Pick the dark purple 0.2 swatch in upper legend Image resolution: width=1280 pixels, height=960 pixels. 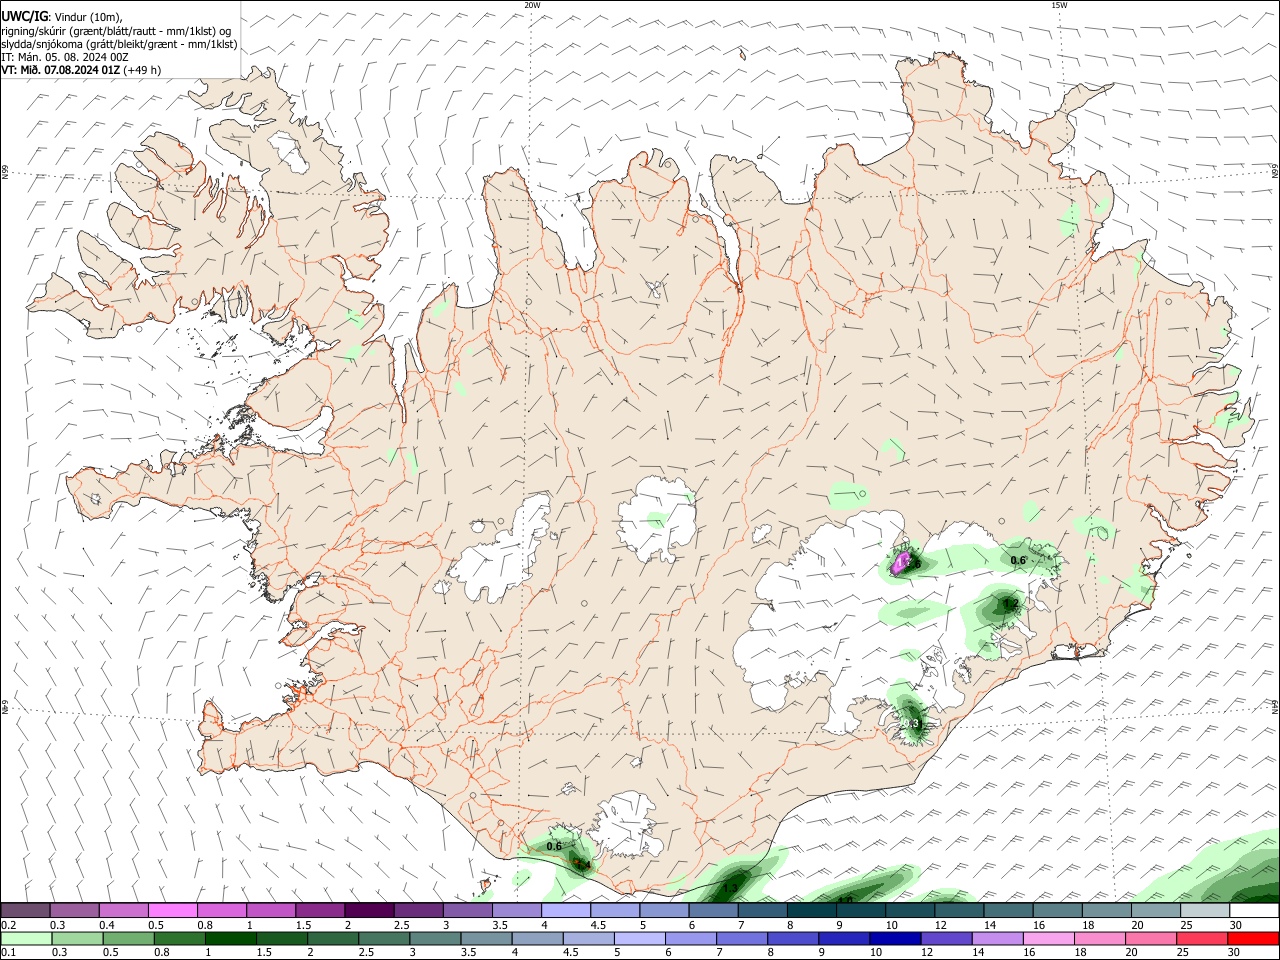(25, 910)
